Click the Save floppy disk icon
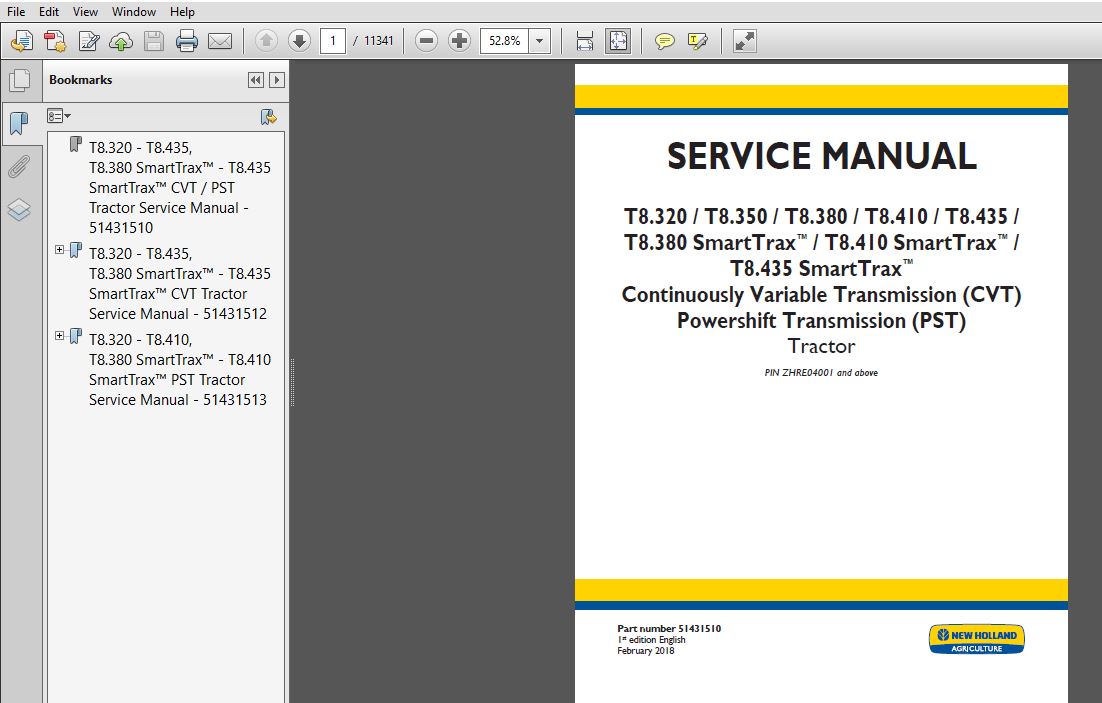The height and width of the screenshot is (703, 1102). [x=154, y=41]
